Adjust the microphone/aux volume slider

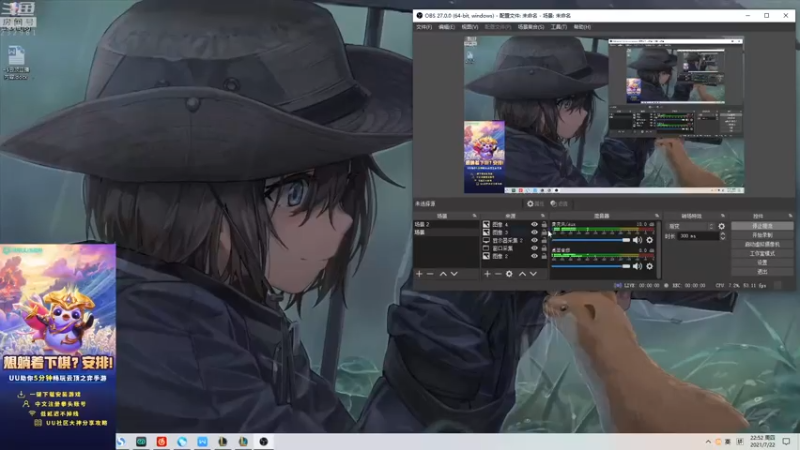tap(591, 240)
